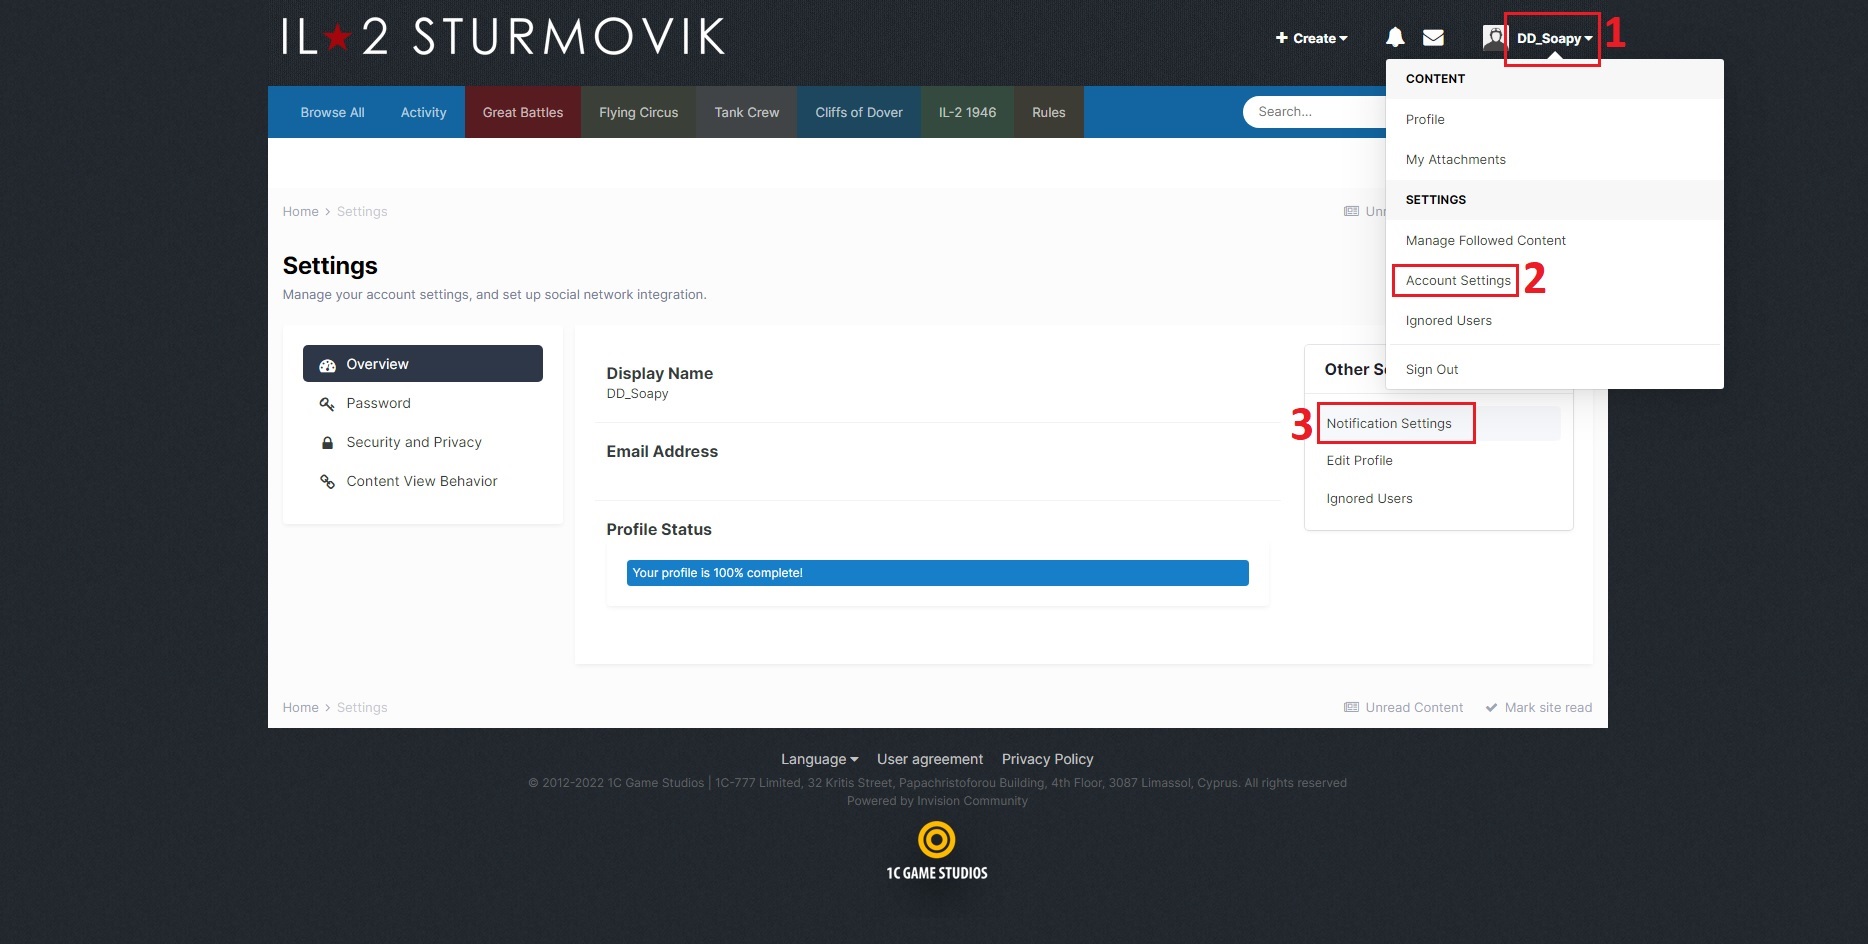The width and height of the screenshot is (1868, 944).
Task: Open Account Settings from the menu
Action: [x=1554, y=280]
